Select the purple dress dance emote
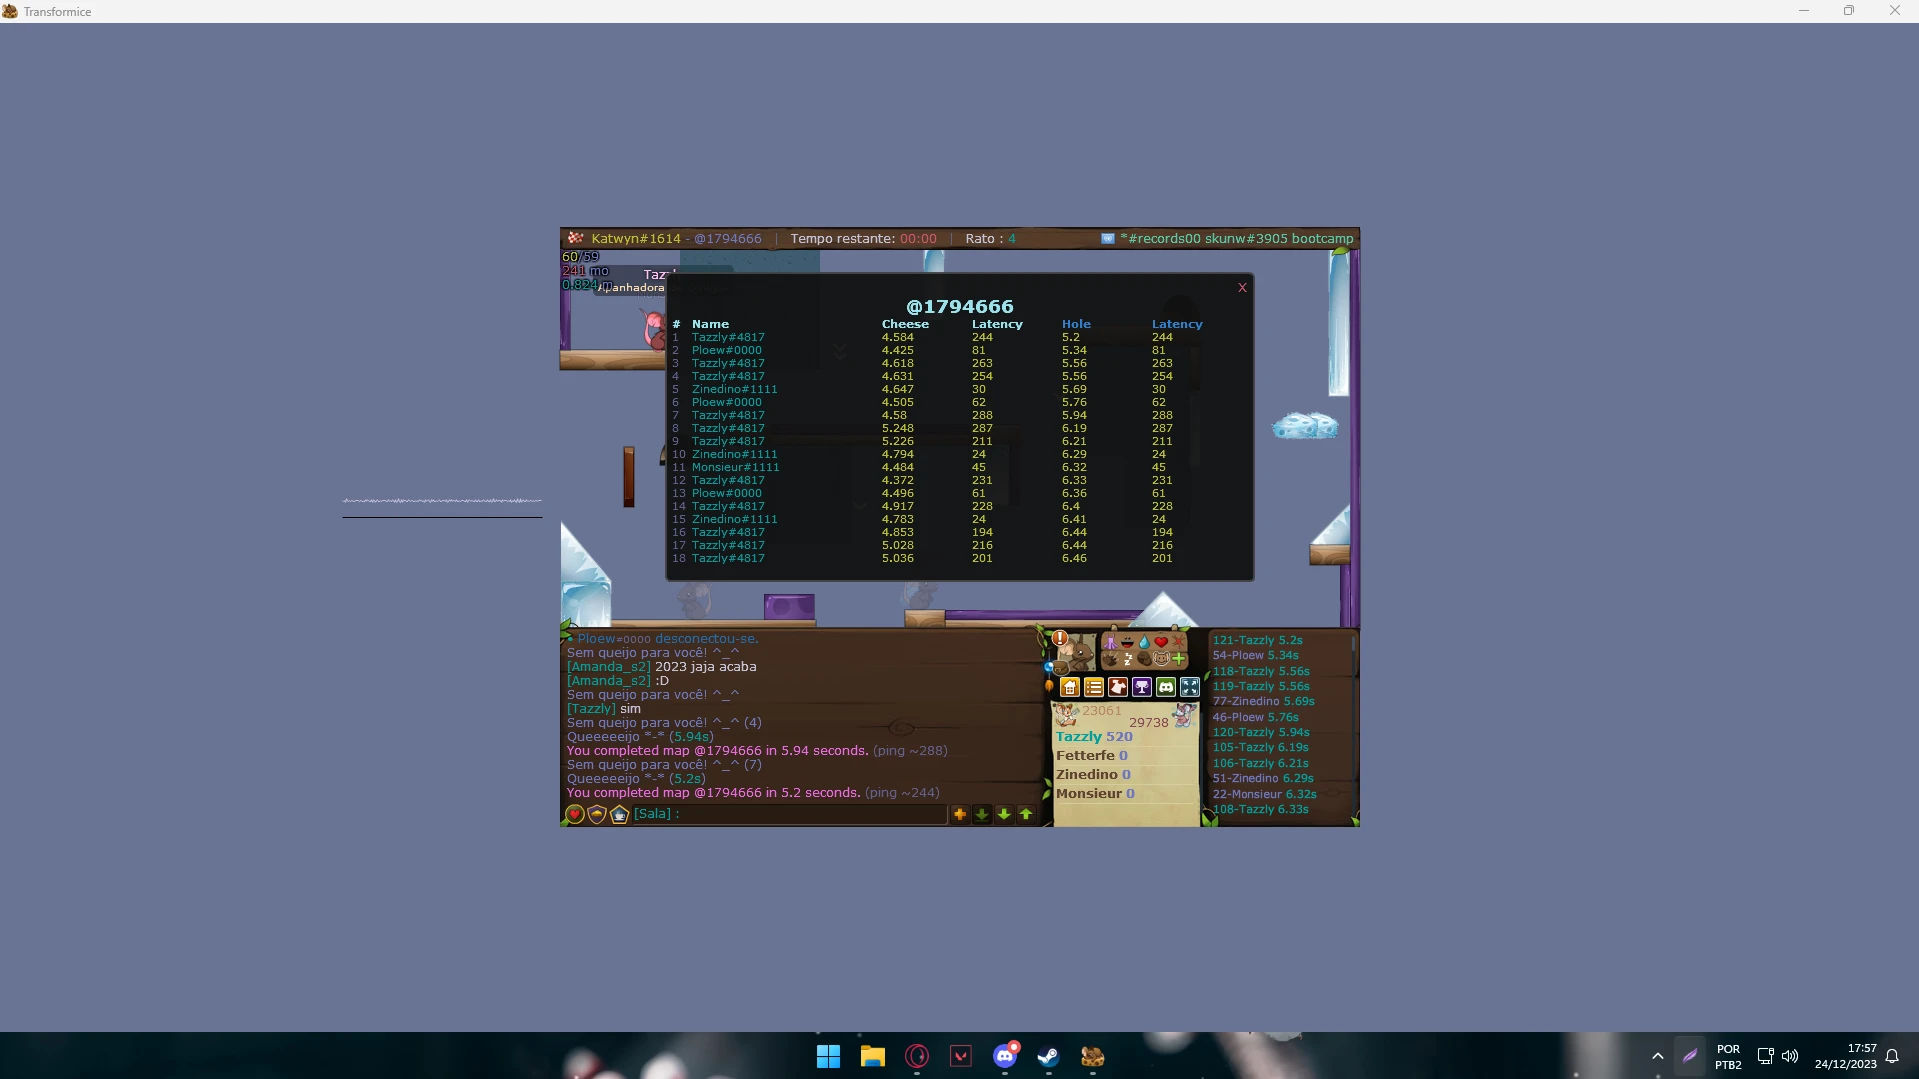 pyautogui.click(x=1110, y=642)
